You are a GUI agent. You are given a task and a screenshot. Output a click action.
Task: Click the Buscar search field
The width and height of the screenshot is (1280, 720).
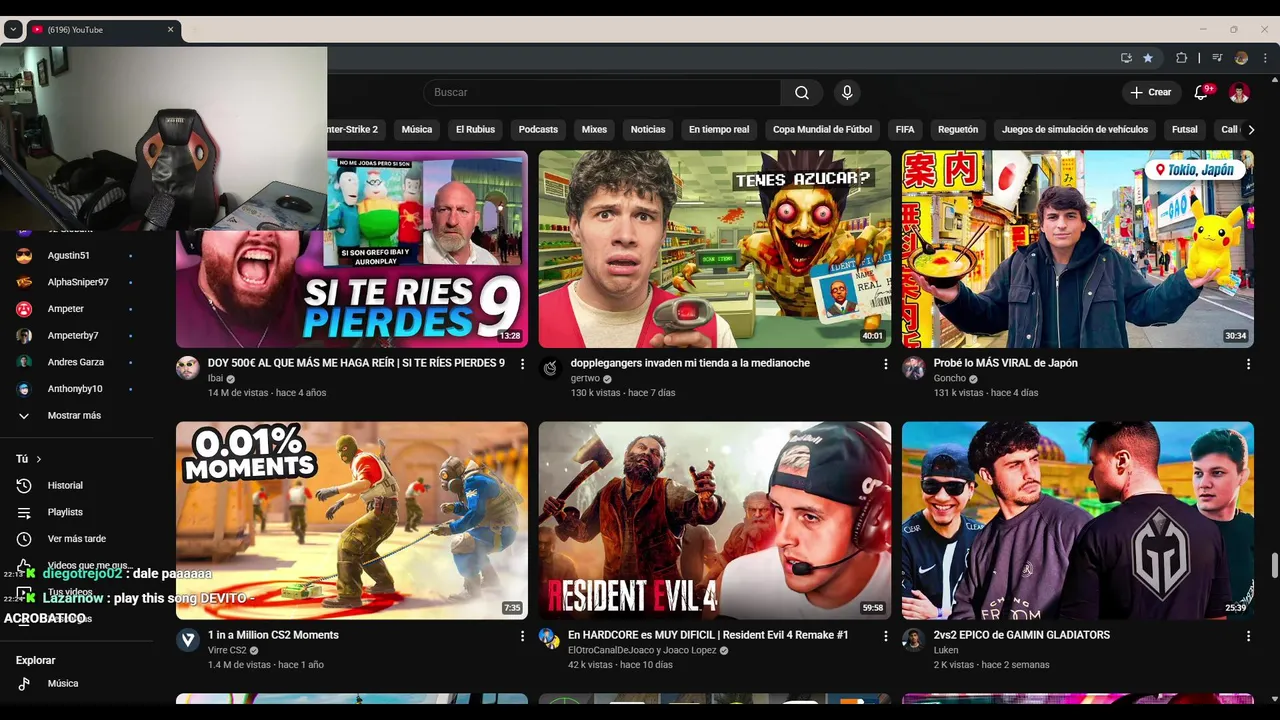coord(602,92)
